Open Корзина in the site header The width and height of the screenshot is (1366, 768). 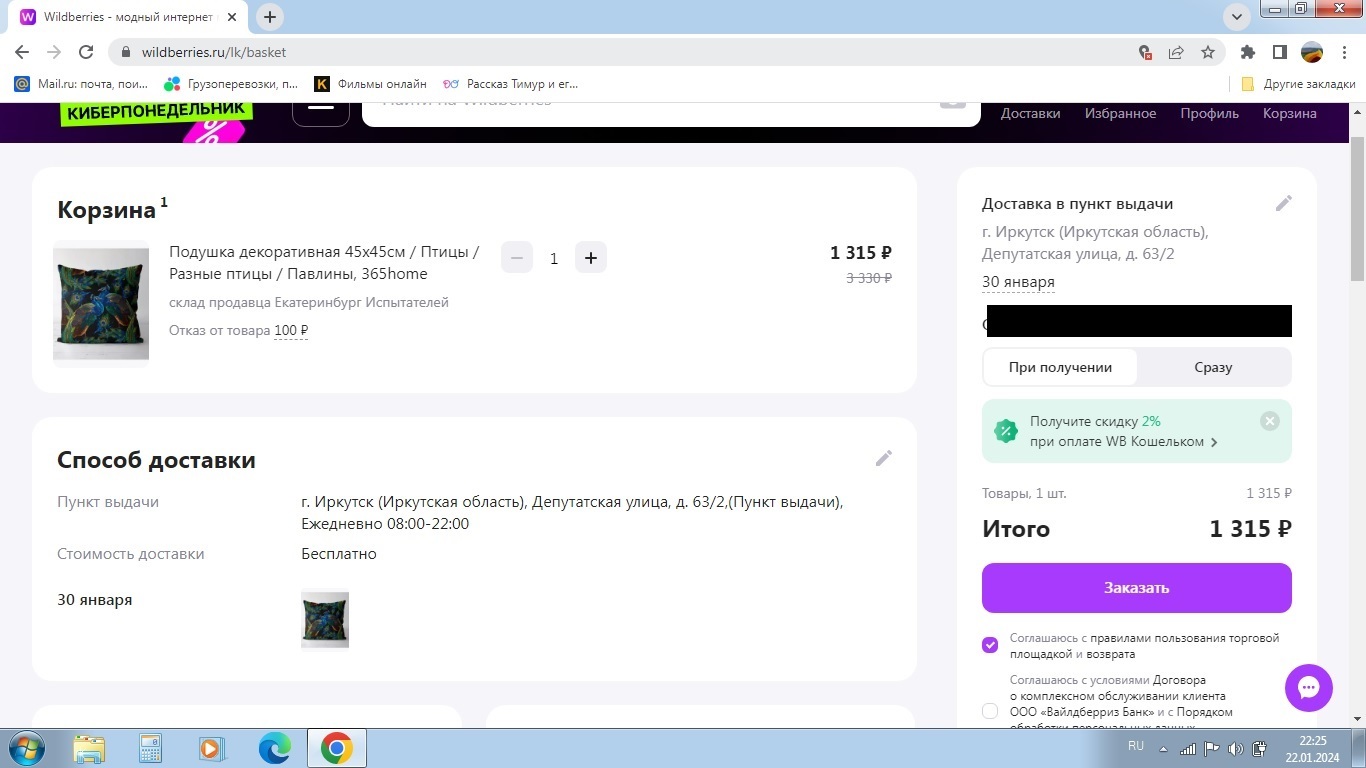click(1289, 113)
